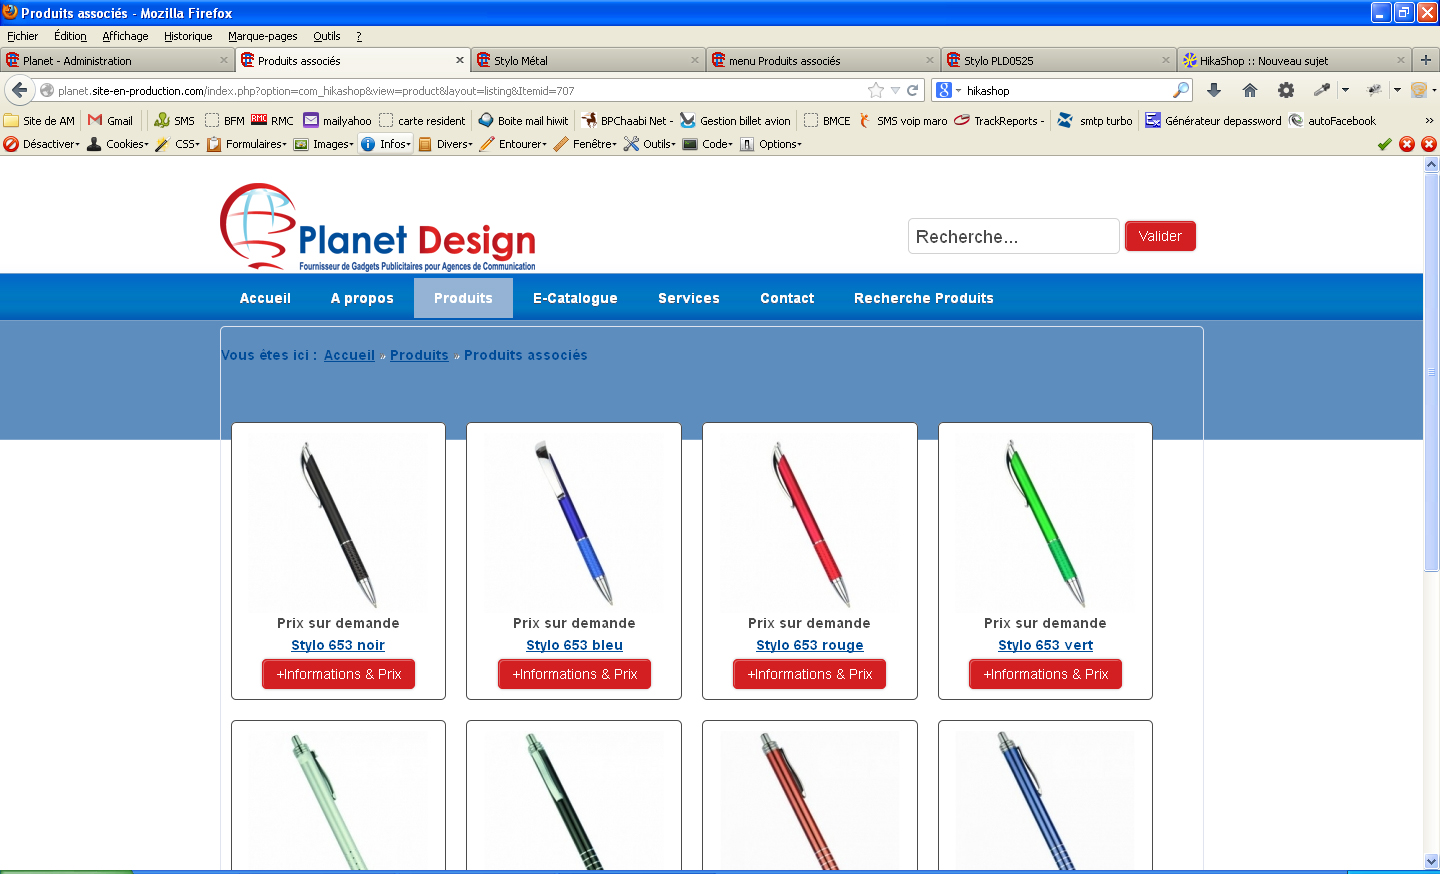This screenshot has height=874, width=1440.
Task: Click the search magnifier in the hikashop search box
Action: click(1181, 90)
